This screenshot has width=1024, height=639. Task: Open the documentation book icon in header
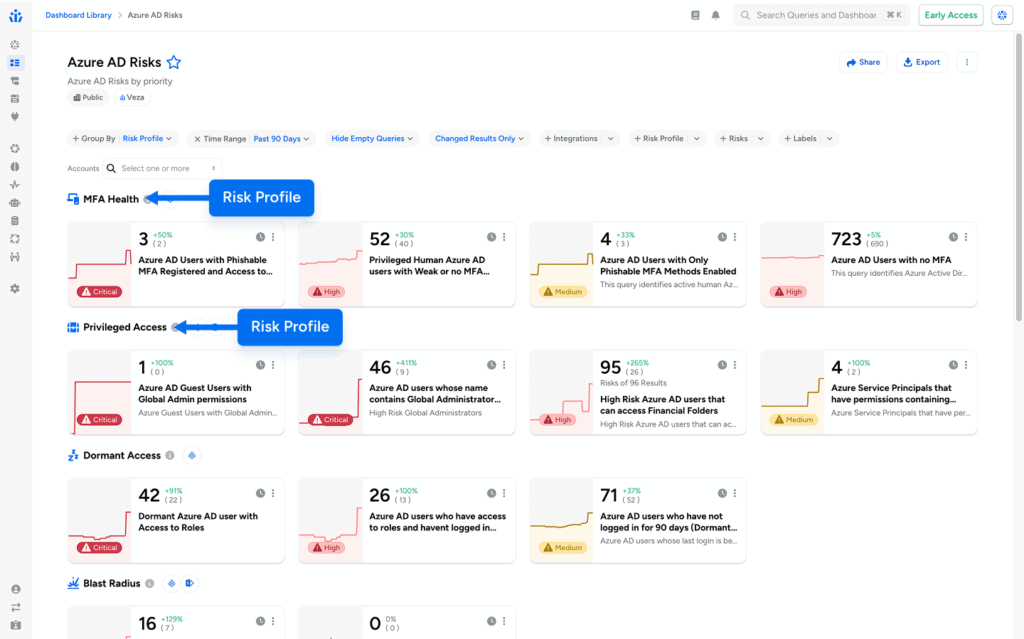point(696,15)
